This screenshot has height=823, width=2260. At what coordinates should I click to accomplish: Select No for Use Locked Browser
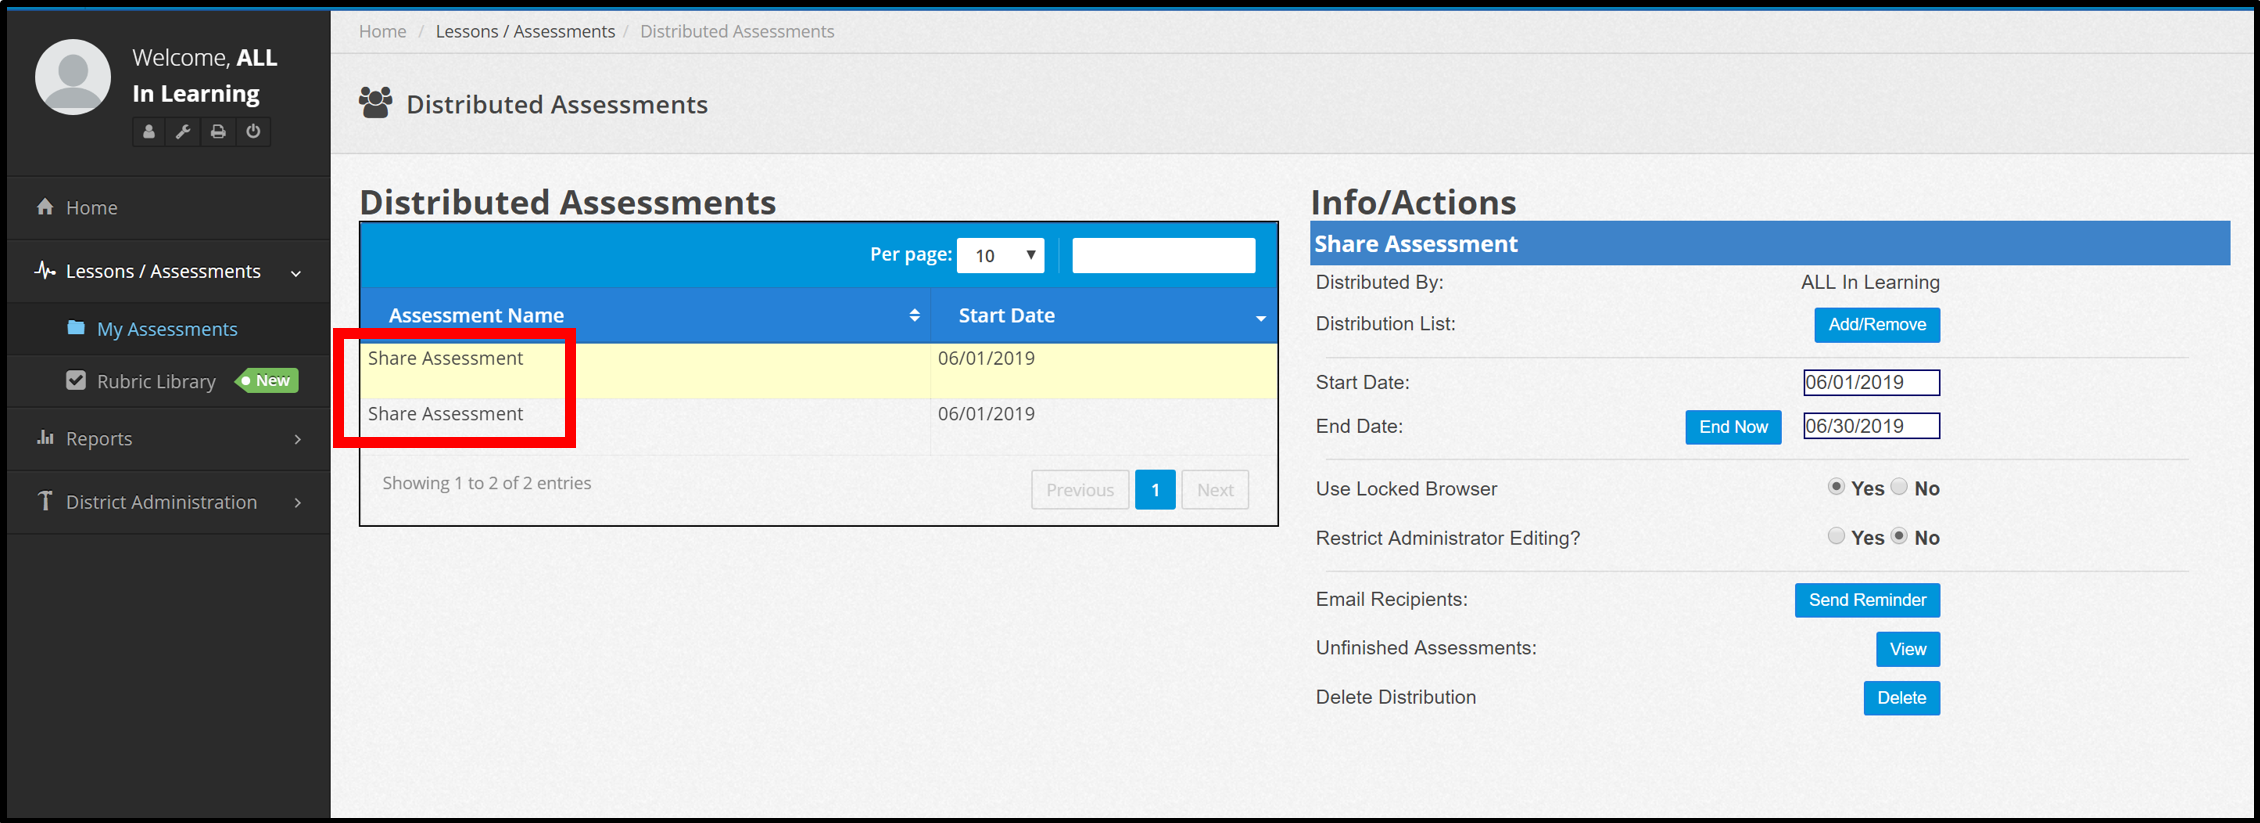click(1899, 487)
